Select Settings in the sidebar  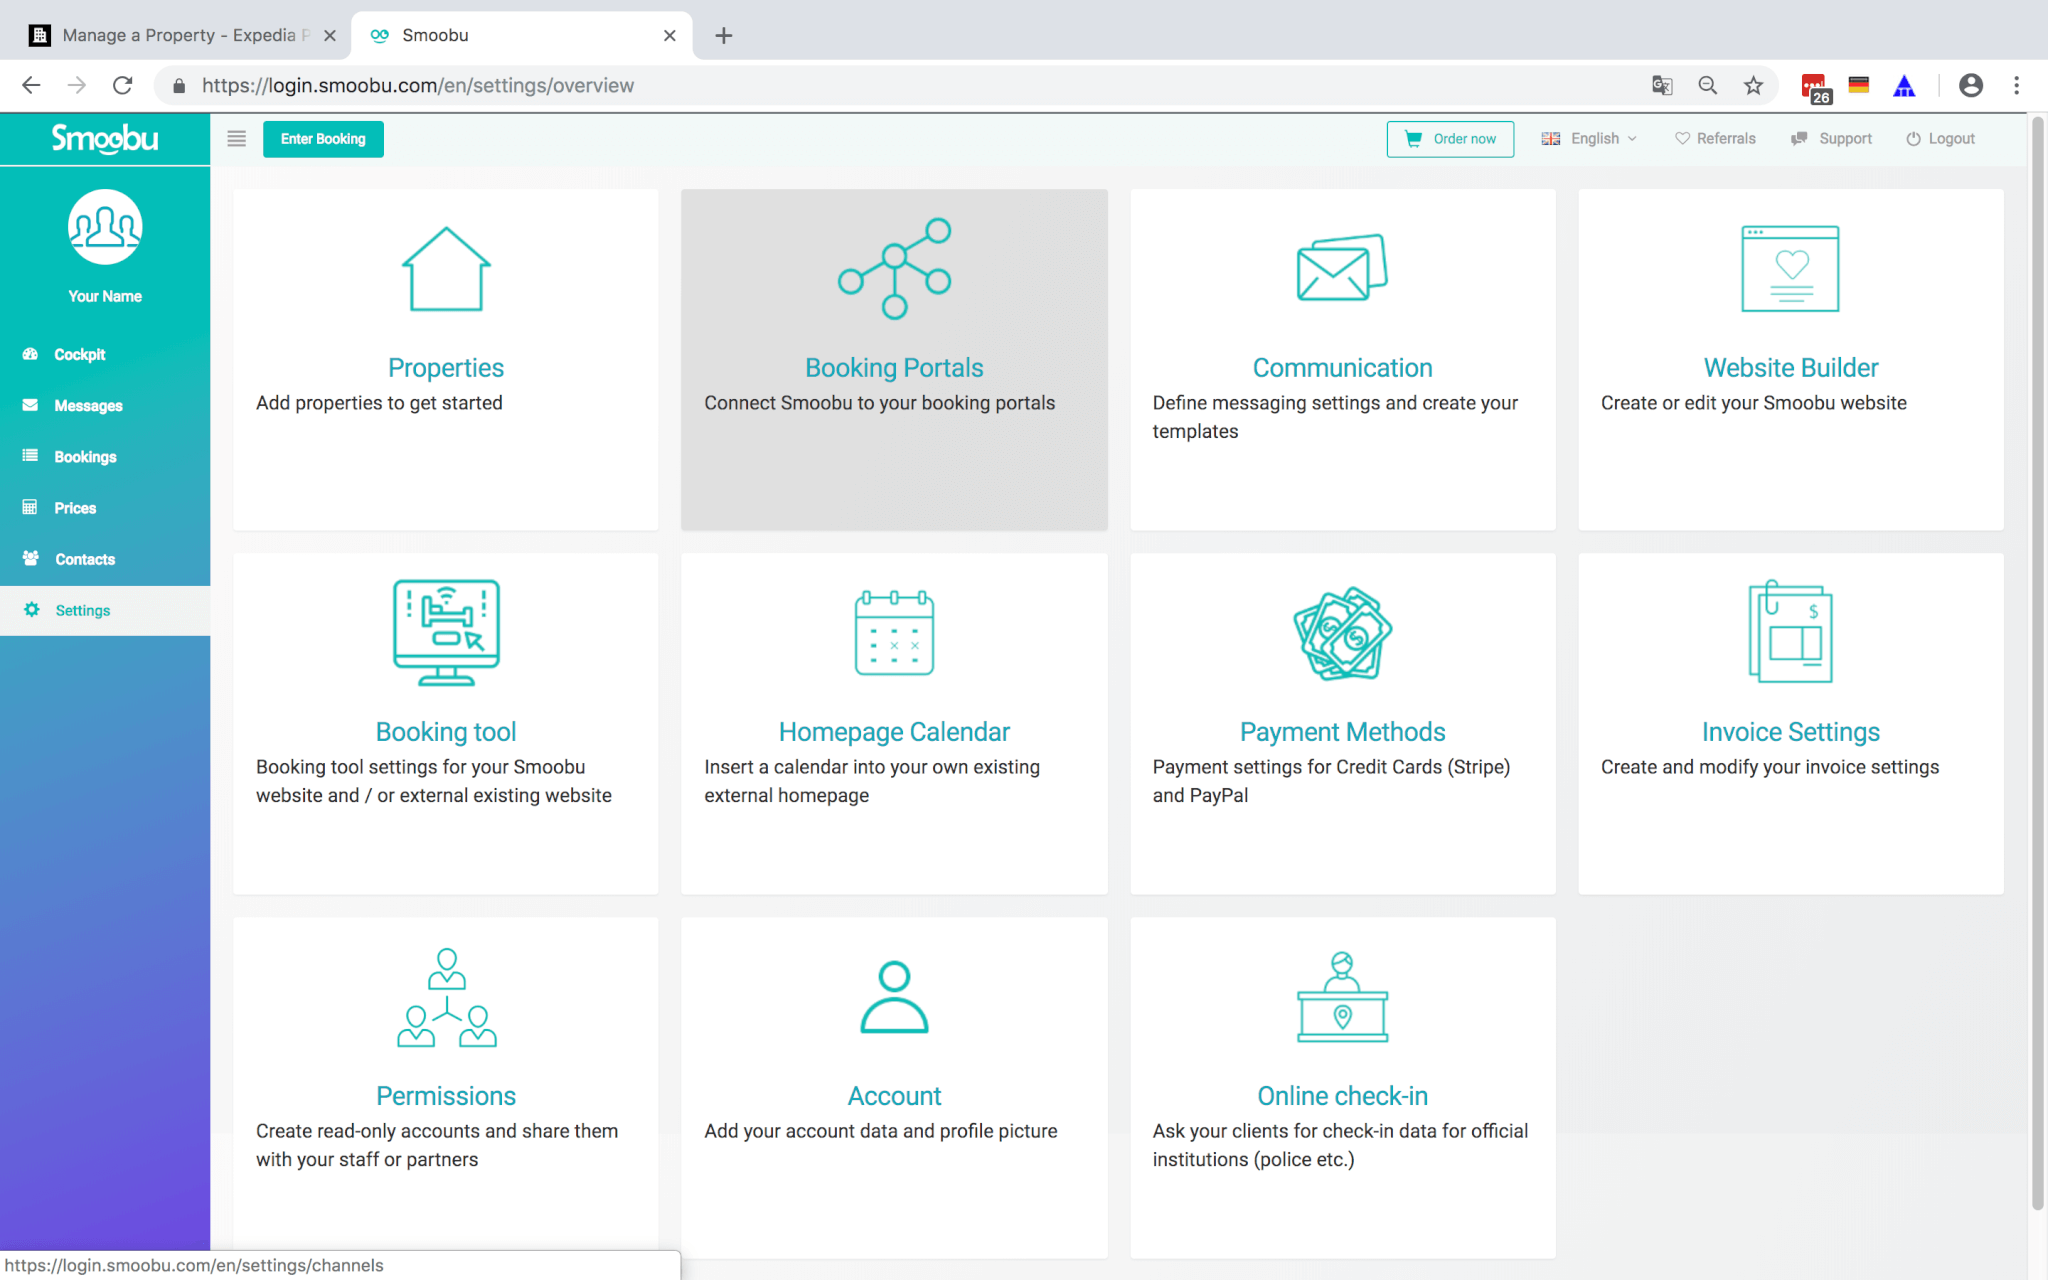[x=105, y=610]
